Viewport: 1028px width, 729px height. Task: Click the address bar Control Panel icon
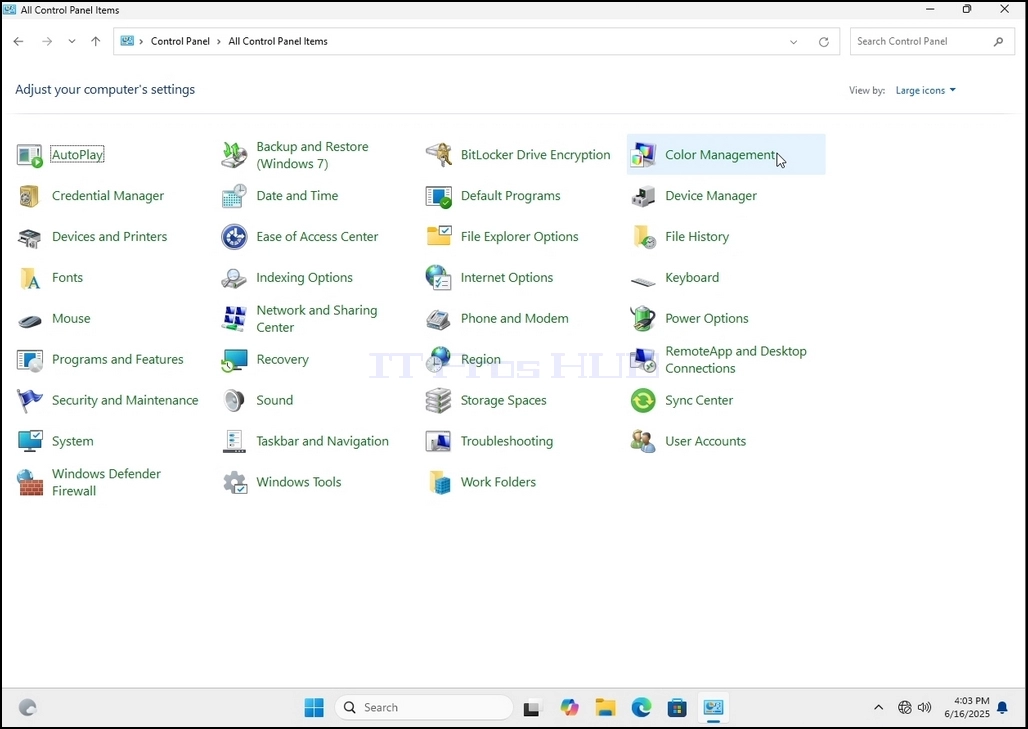(127, 41)
